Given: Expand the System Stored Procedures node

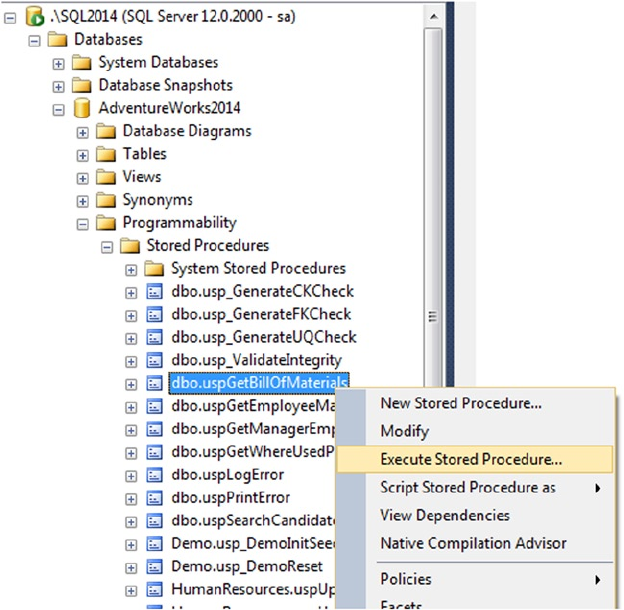Looking at the screenshot, I should tap(131, 271).
